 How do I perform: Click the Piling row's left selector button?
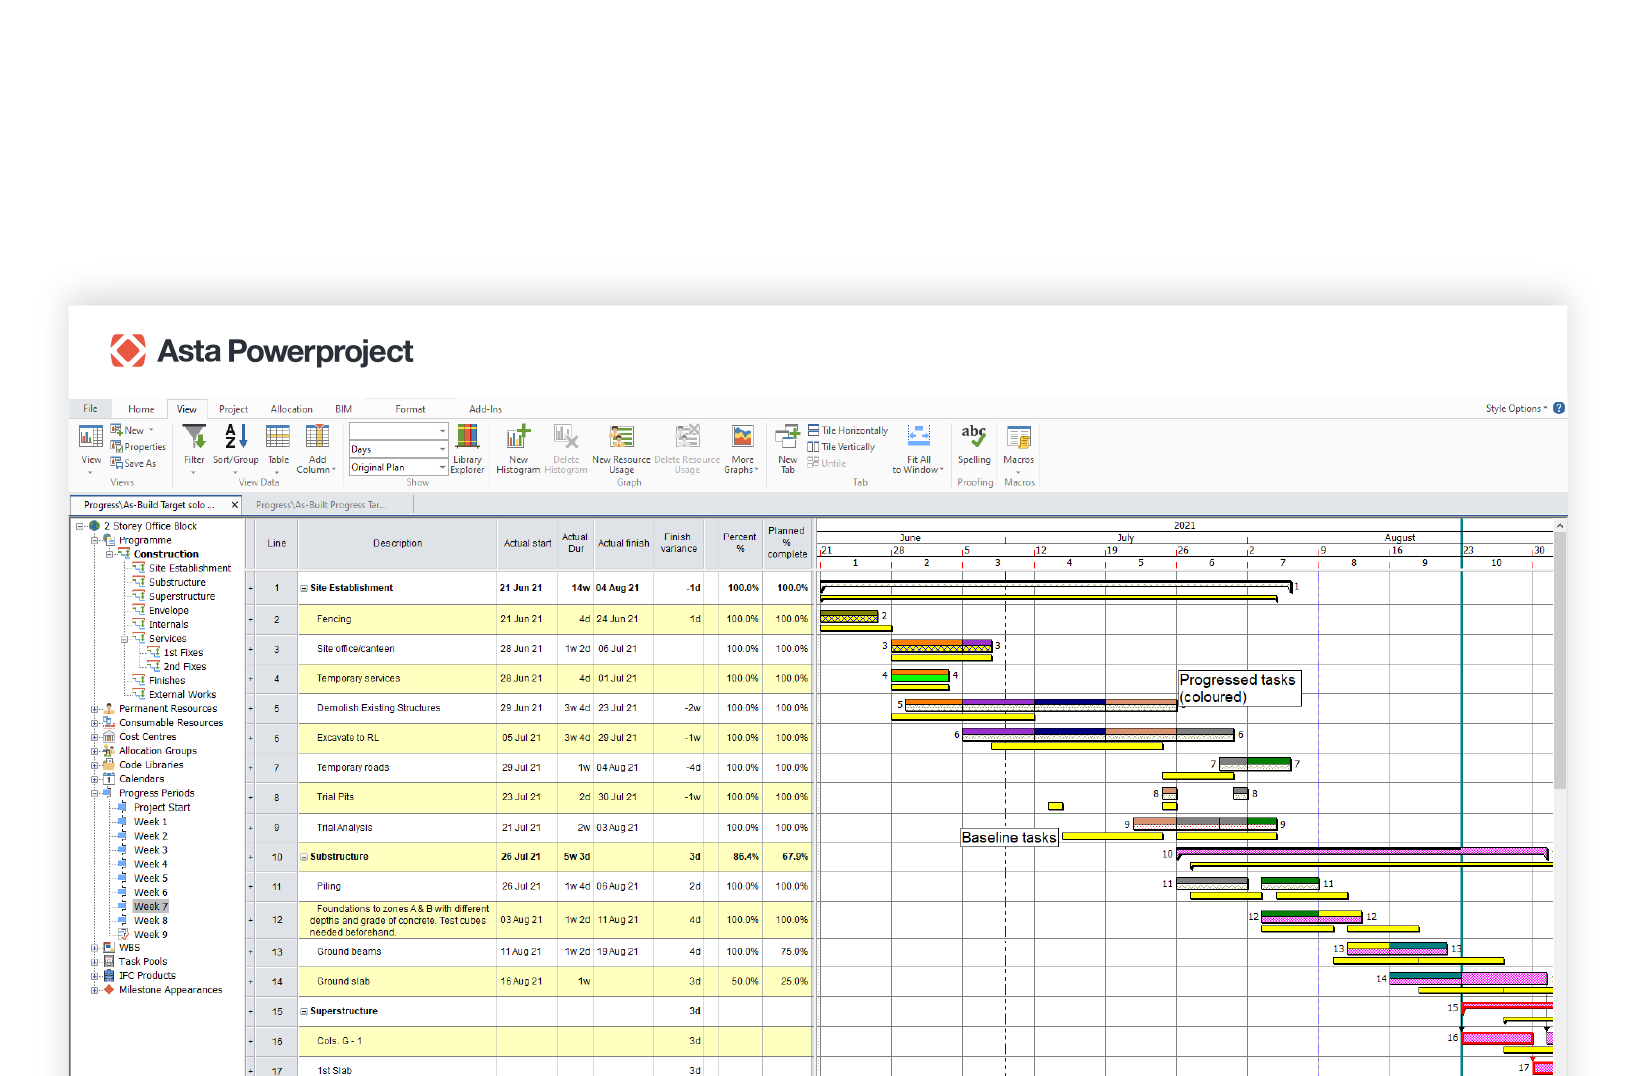point(250,887)
